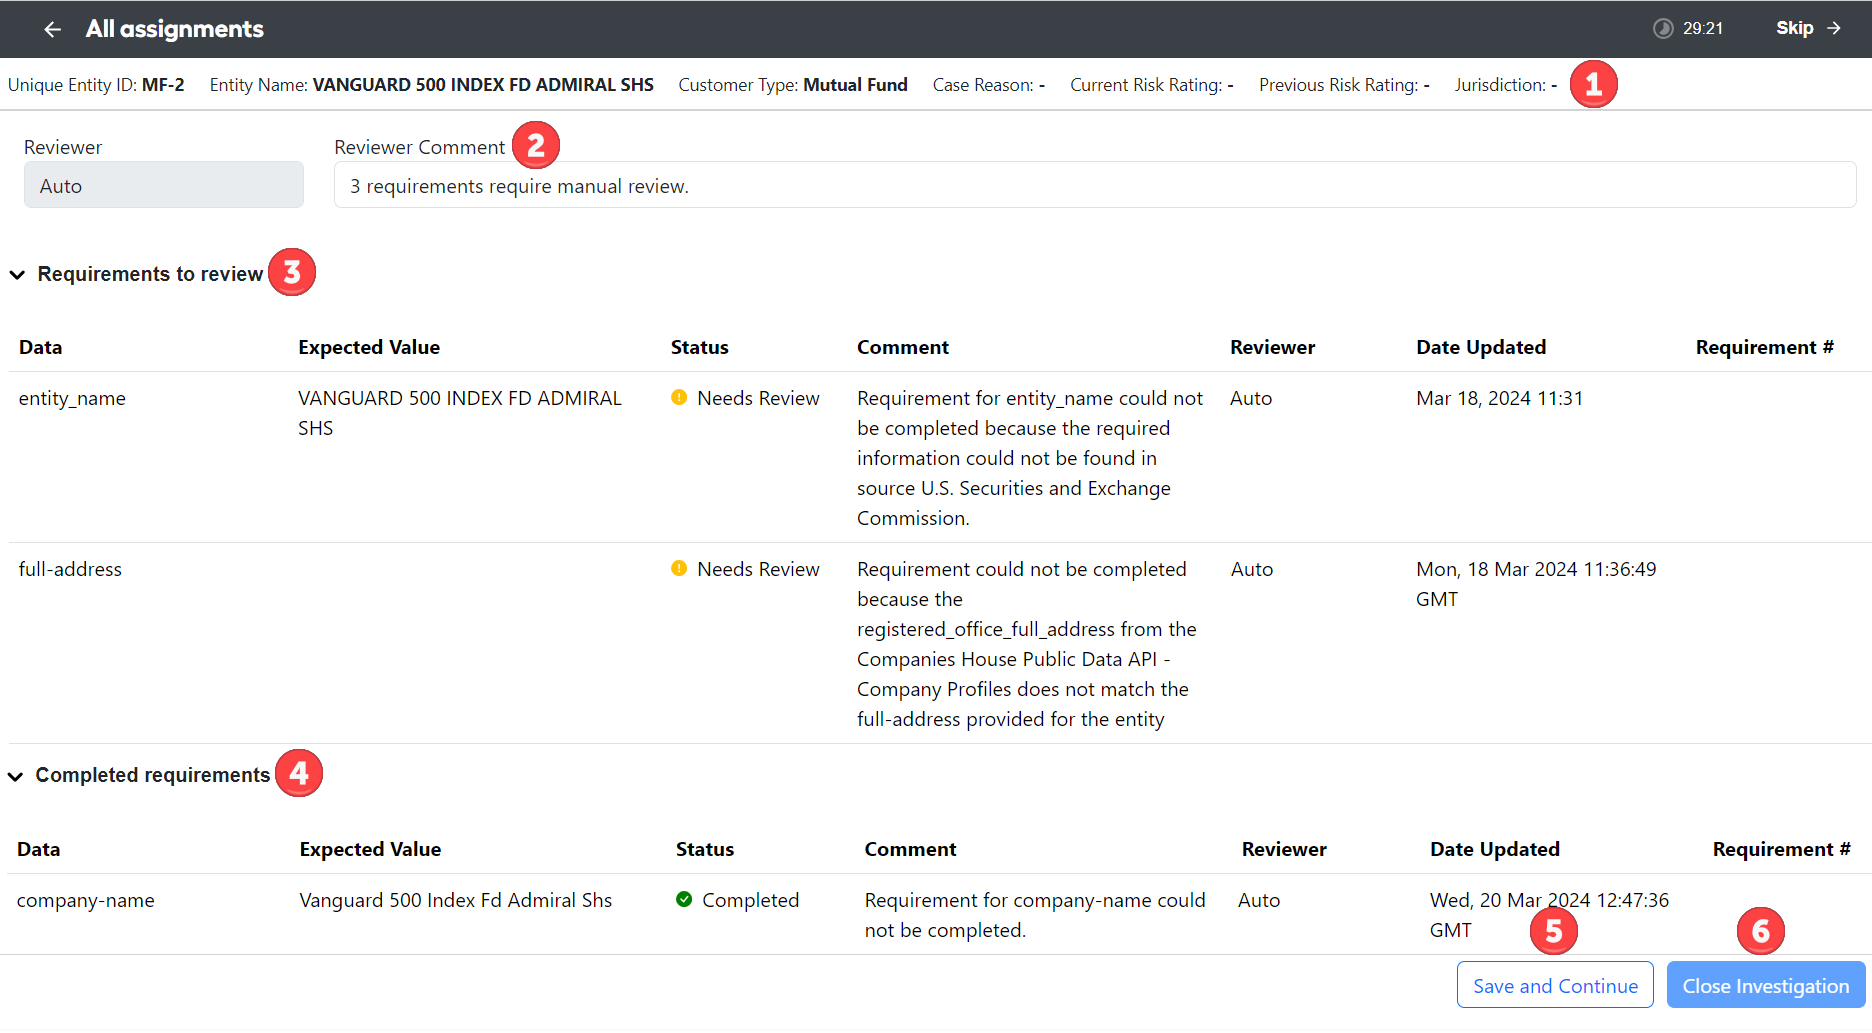The height and width of the screenshot is (1033, 1872).
Task: Click Auto reviewer in full-address row
Action: coord(1252,569)
